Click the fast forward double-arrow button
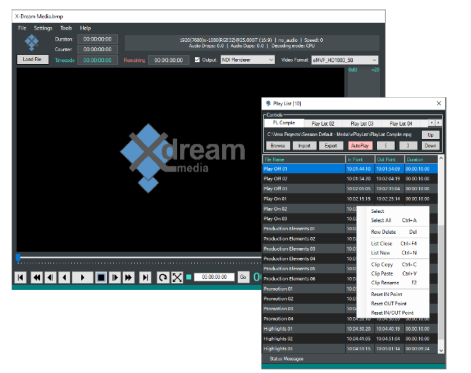The height and width of the screenshot is (373, 471). [x=128, y=277]
